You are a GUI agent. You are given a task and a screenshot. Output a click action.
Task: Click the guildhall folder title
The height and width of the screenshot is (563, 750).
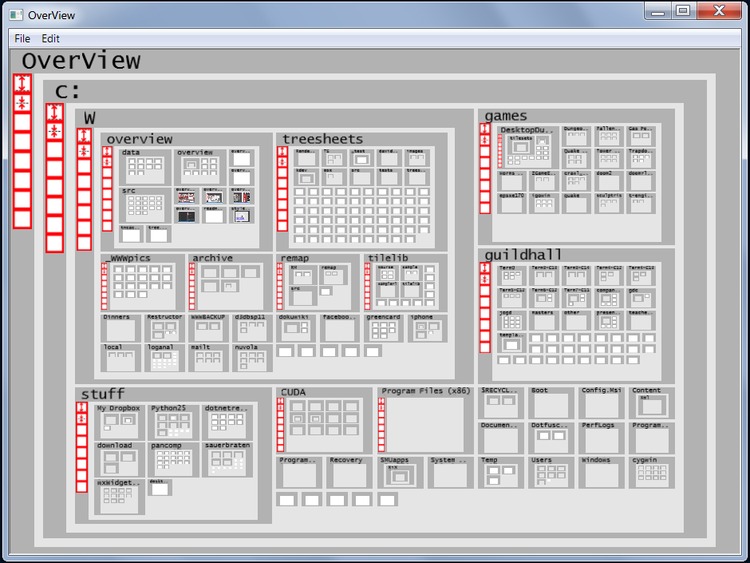click(x=518, y=255)
